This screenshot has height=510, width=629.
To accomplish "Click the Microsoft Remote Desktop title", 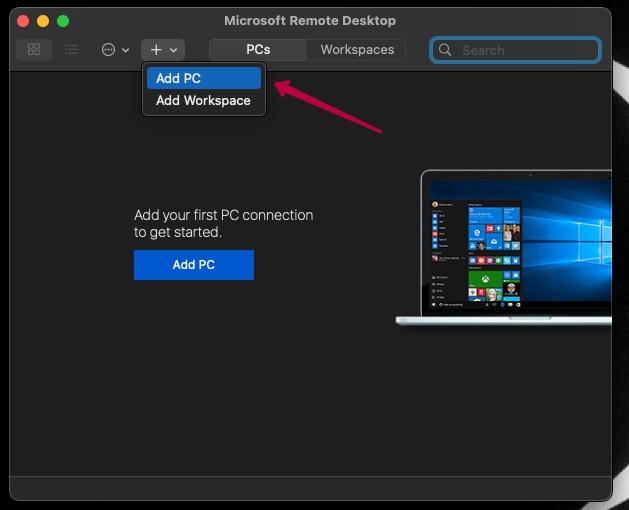I will 310,20.
